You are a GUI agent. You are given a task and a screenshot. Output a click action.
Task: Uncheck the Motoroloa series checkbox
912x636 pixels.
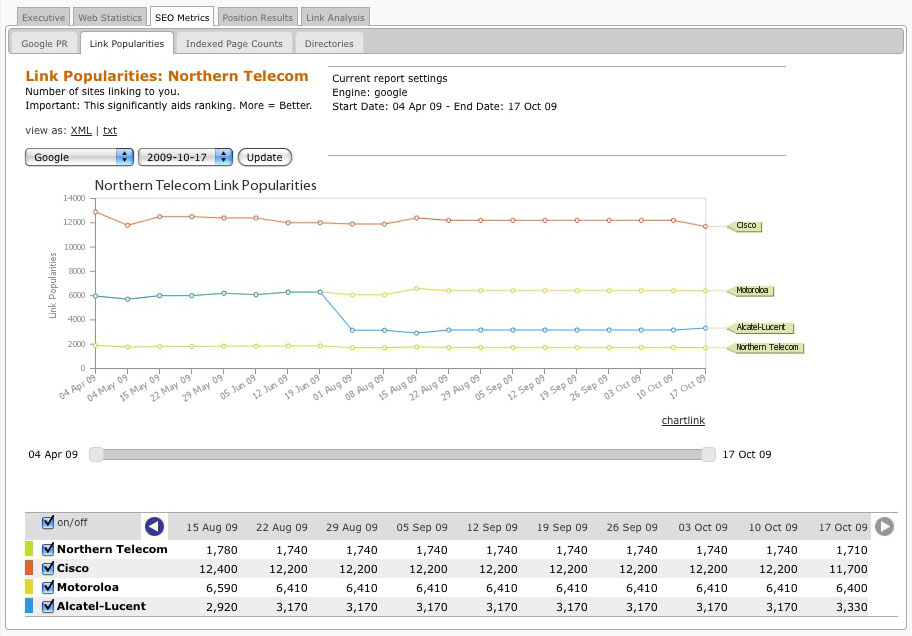click(48, 587)
